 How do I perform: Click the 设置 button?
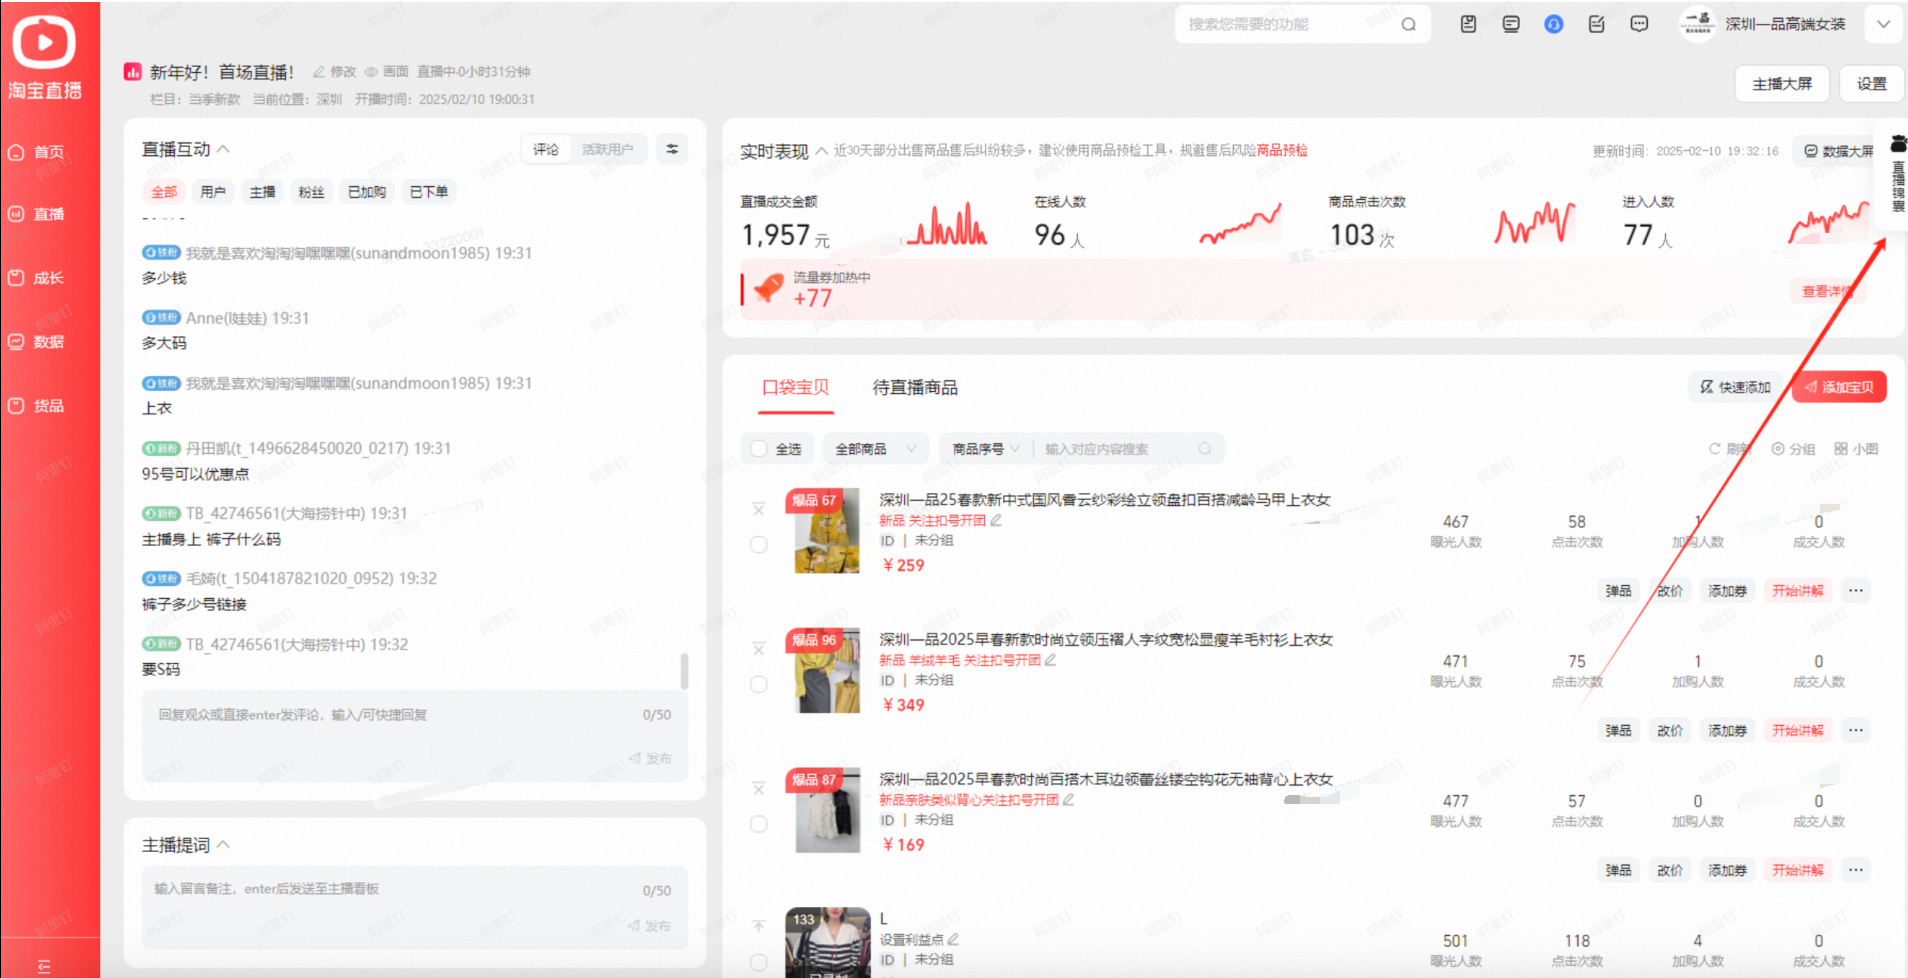(x=1872, y=84)
